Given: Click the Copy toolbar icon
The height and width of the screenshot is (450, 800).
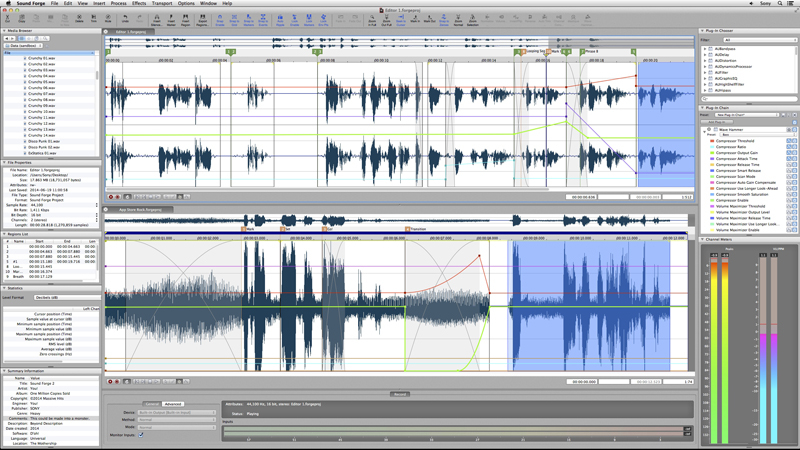Looking at the screenshot, I should (x=21, y=19).
